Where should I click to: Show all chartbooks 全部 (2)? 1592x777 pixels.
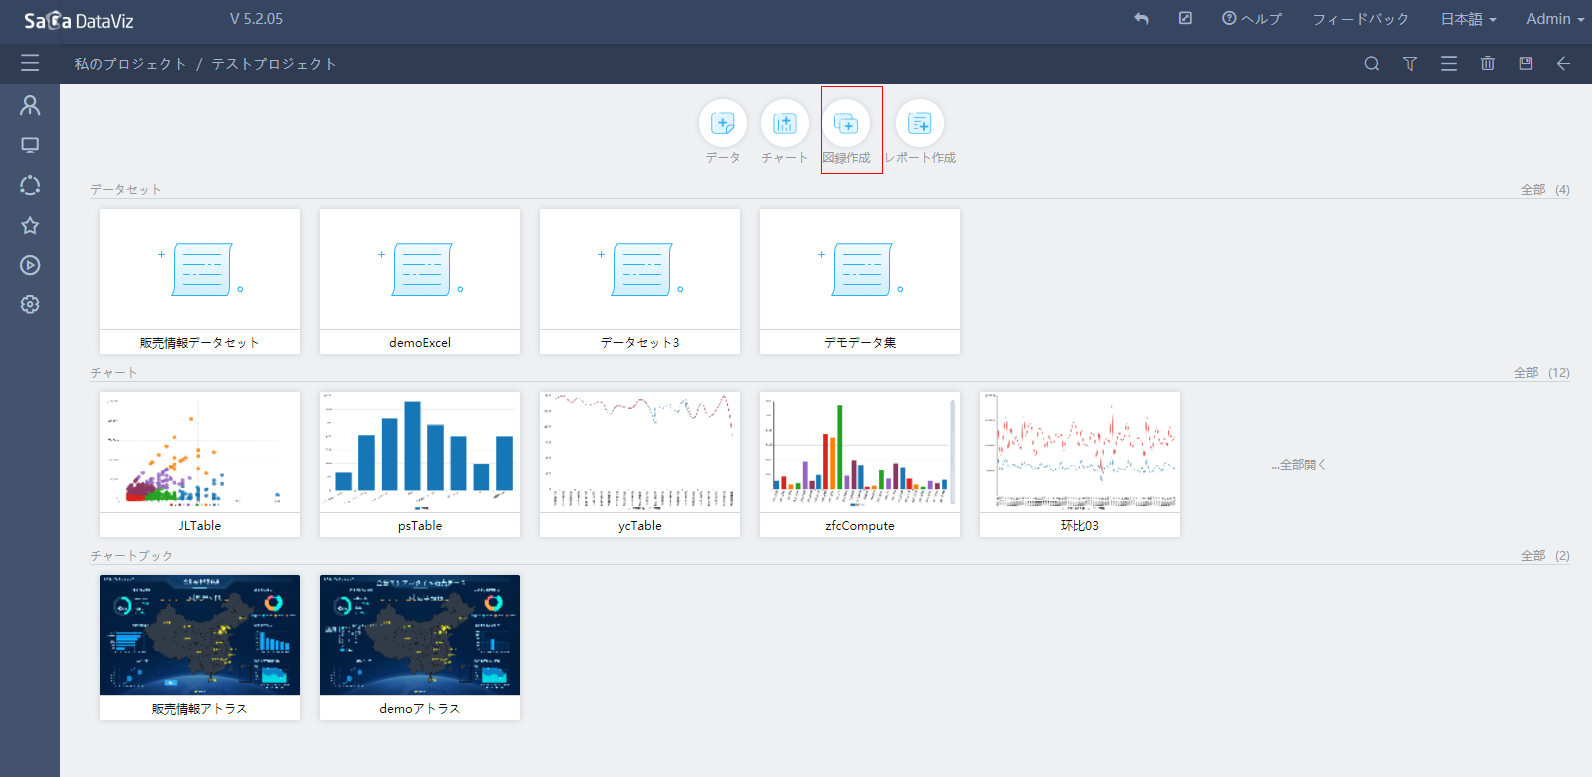1545,556
